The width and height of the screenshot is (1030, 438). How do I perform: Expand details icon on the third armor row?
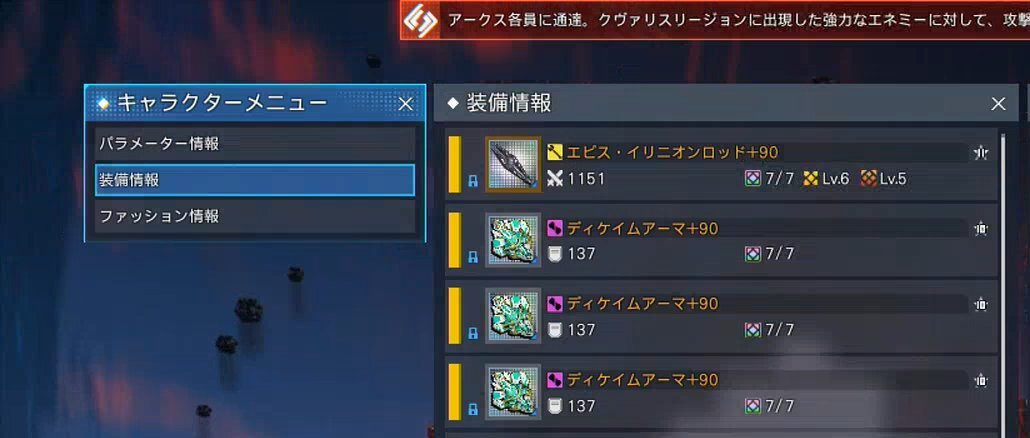click(981, 380)
